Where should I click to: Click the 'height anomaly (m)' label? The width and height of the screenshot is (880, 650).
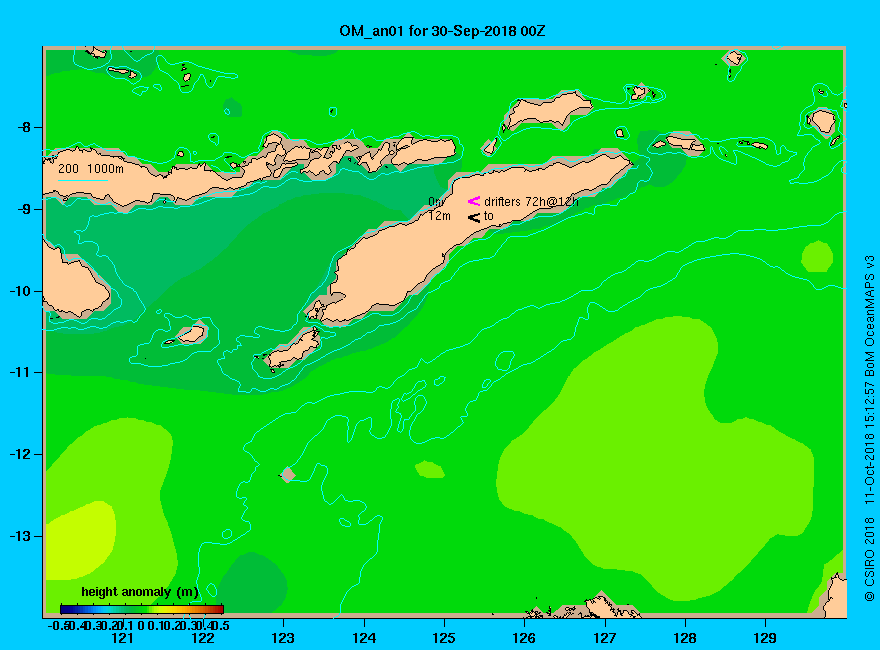140,592
